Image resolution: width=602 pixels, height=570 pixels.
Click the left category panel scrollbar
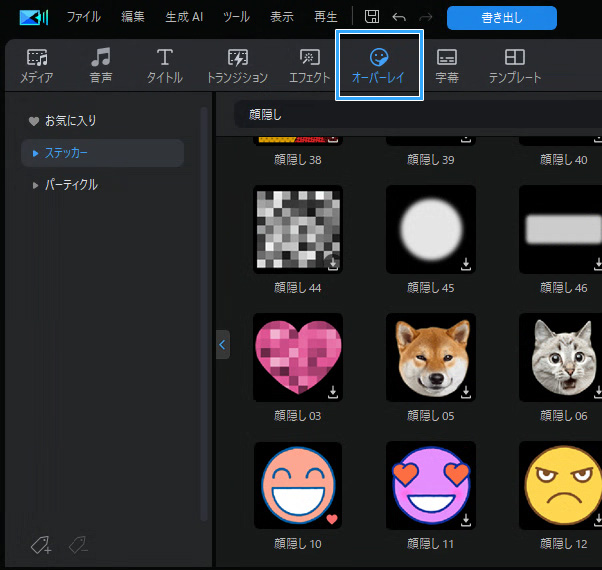[204, 314]
